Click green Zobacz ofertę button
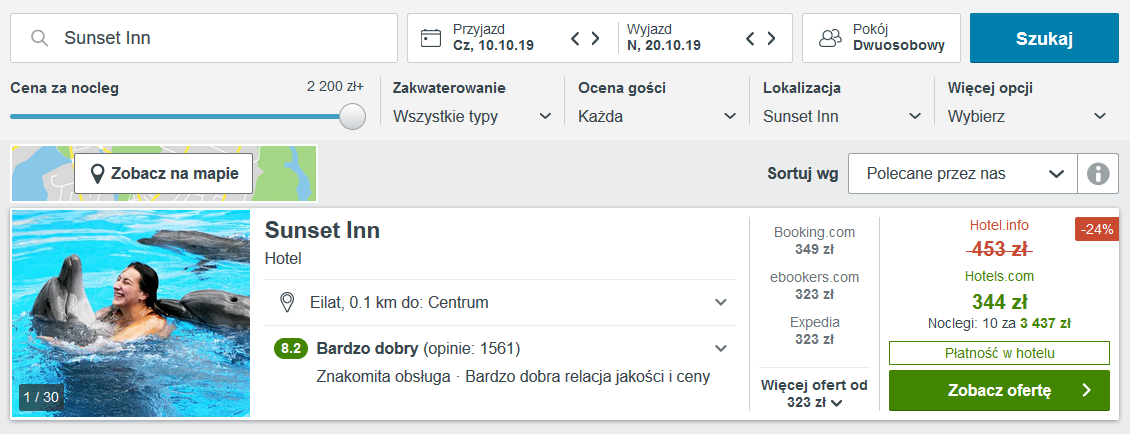The width and height of the screenshot is (1130, 434). click(999, 391)
